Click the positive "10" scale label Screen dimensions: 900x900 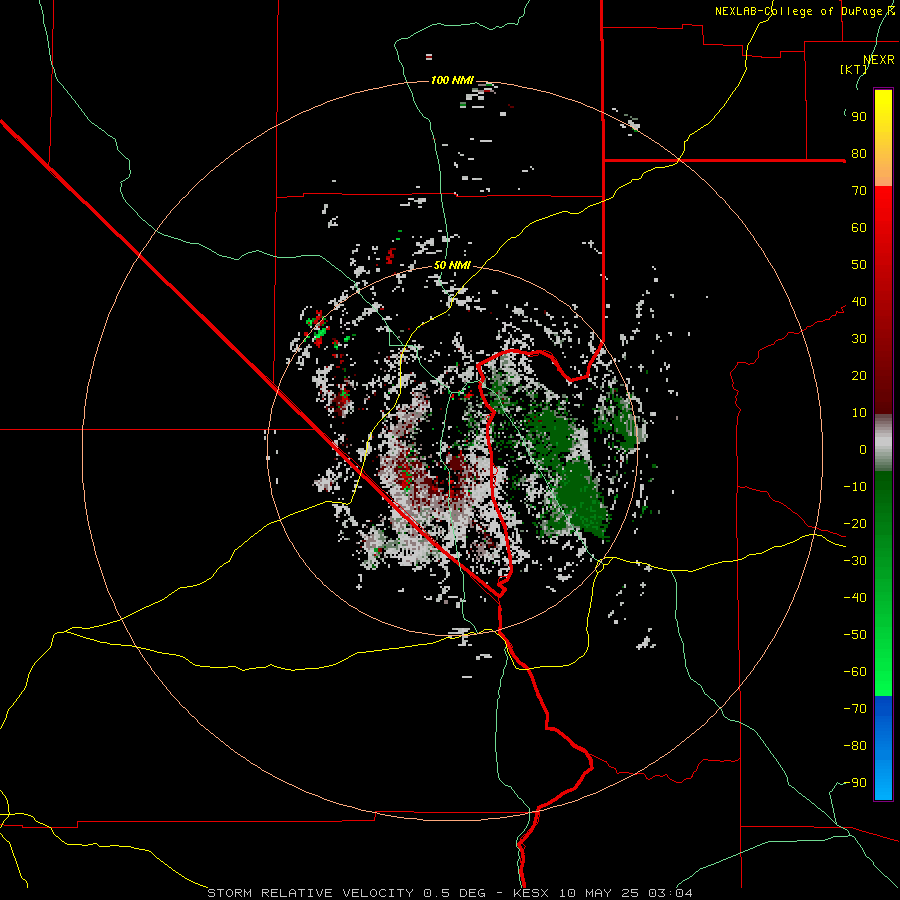[859, 413]
